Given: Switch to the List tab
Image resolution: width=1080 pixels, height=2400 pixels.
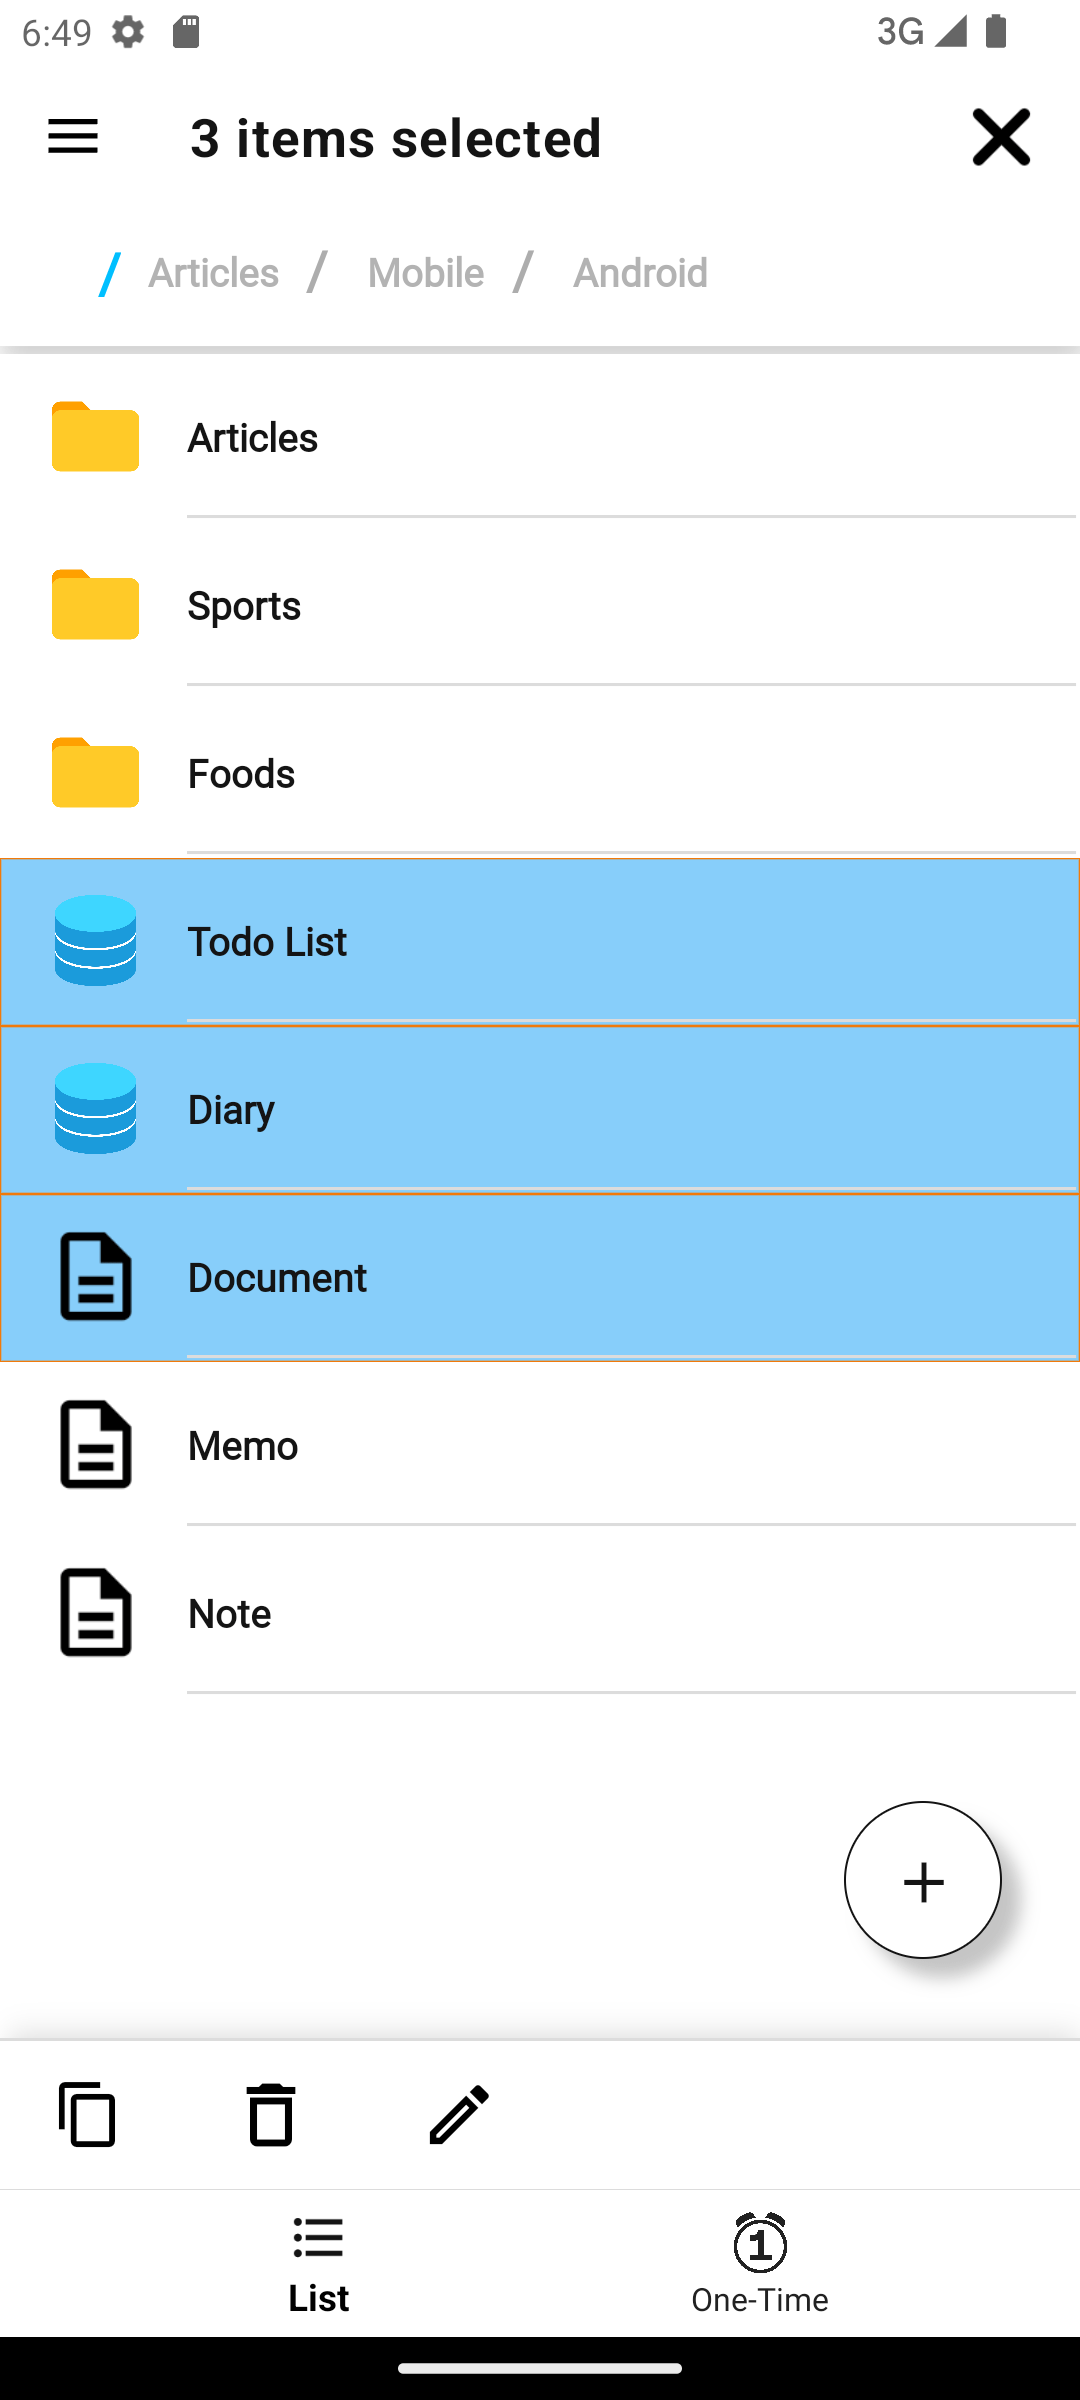Looking at the screenshot, I should (318, 2264).
